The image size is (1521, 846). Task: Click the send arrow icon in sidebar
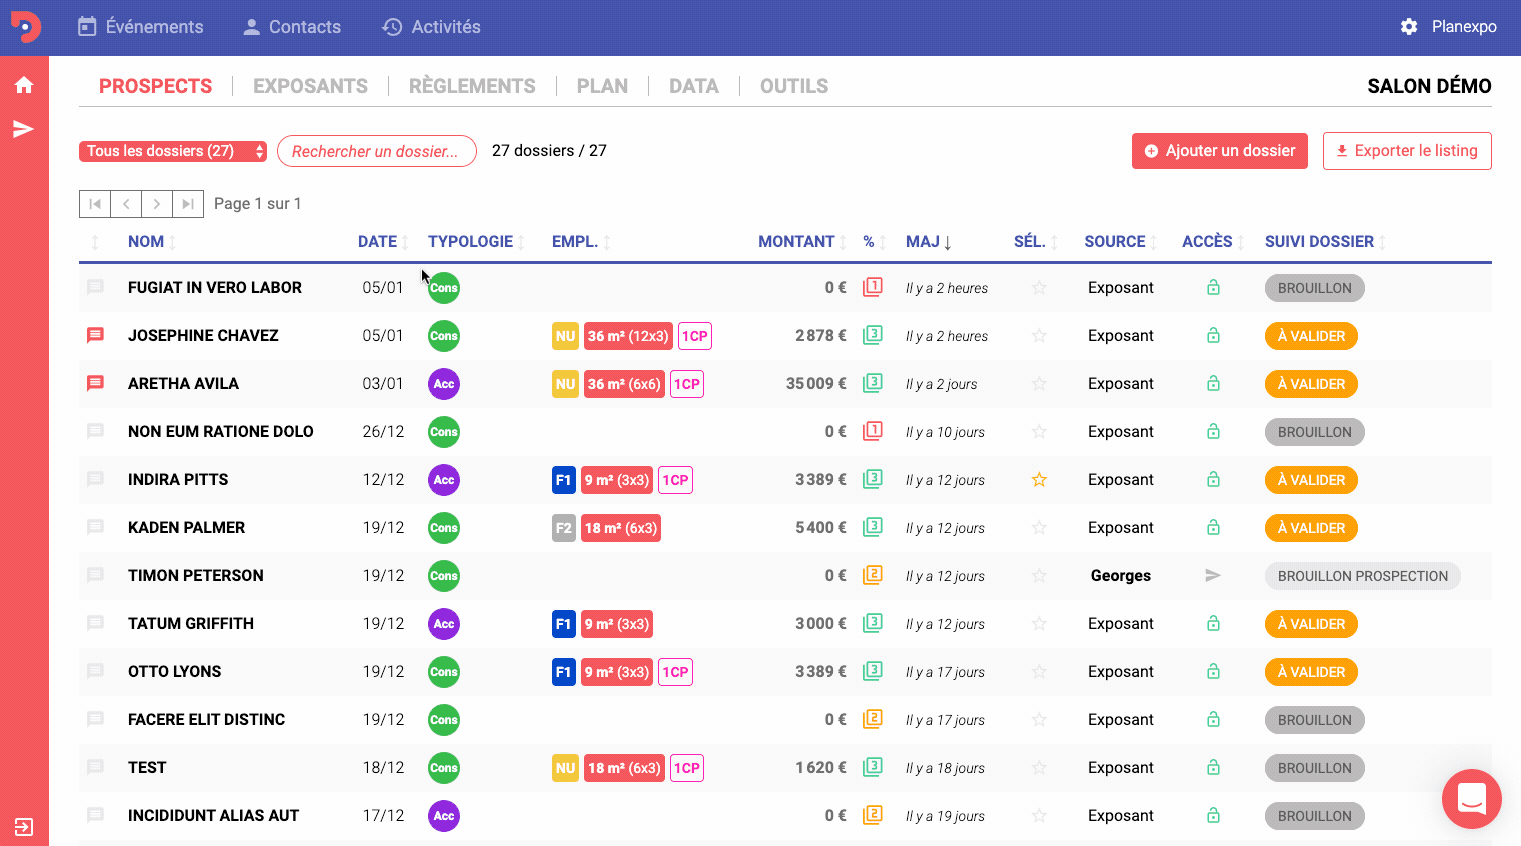[x=23, y=129]
